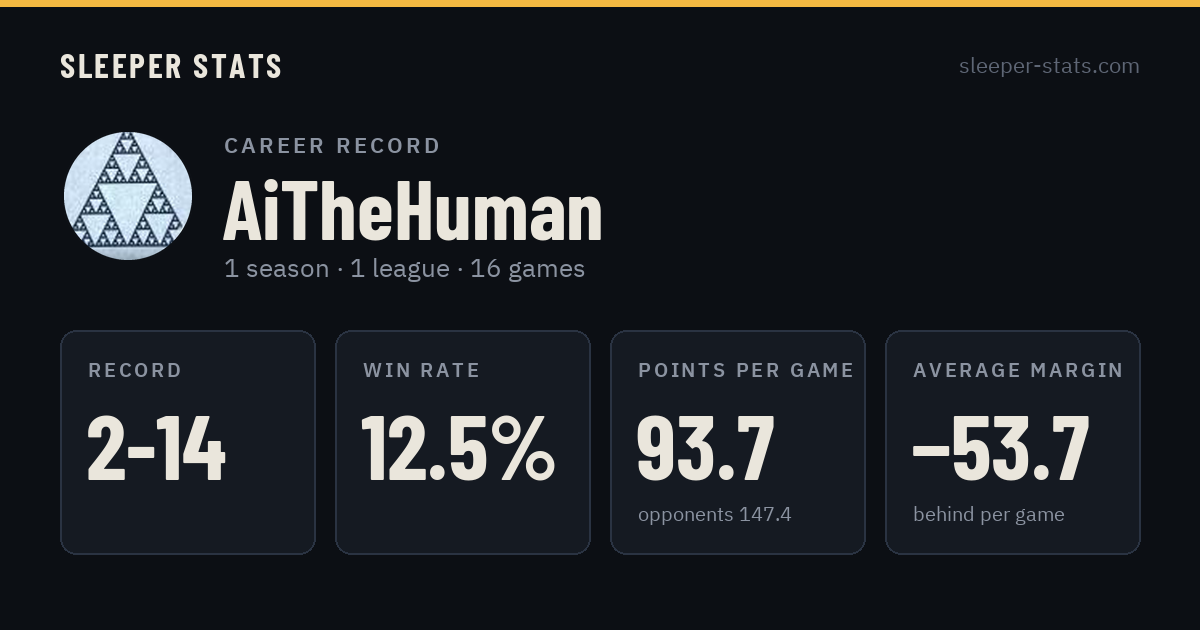The image size is (1200, 630).
Task: Click the AVERAGE MARGIN title label
Action: point(1018,371)
